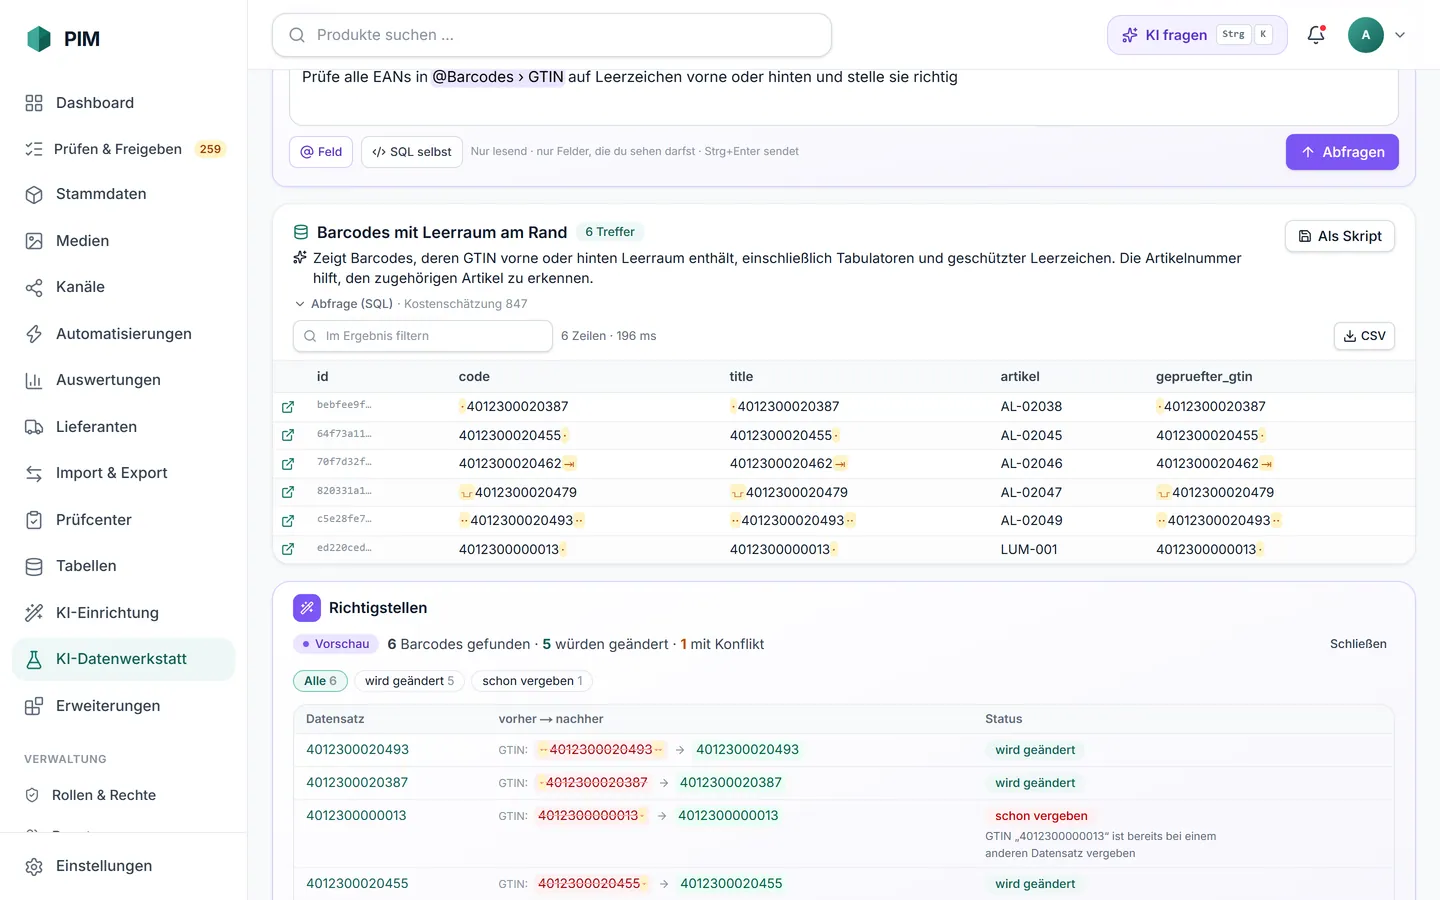The width and height of the screenshot is (1440, 900).
Task: Open Automatisierungen lightning icon in sidebar
Action: pyautogui.click(x=34, y=334)
